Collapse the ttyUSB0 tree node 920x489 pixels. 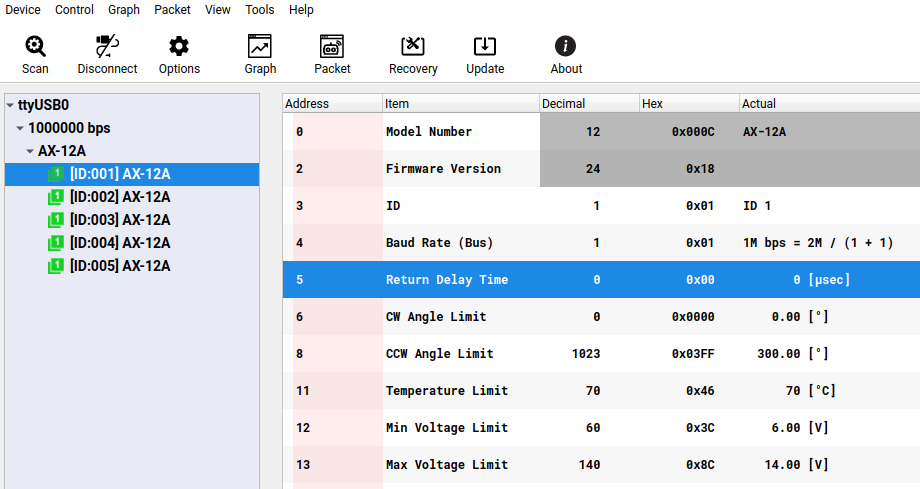tap(10, 106)
